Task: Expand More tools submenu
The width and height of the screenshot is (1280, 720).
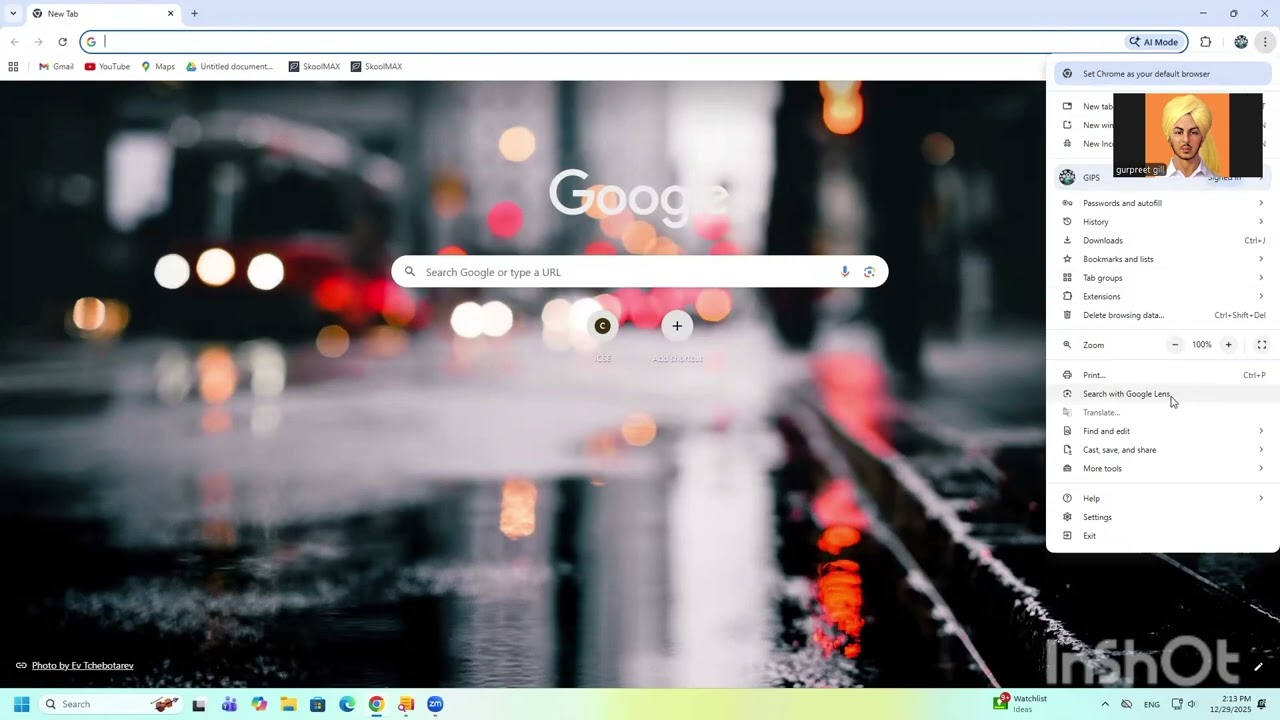Action: (1163, 468)
